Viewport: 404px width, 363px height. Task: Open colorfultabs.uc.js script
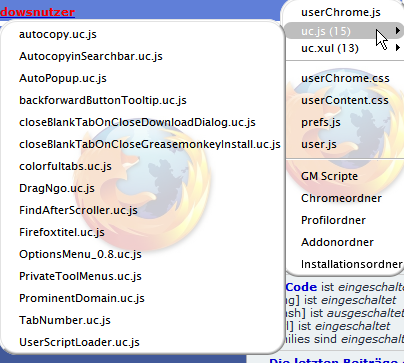(65, 166)
